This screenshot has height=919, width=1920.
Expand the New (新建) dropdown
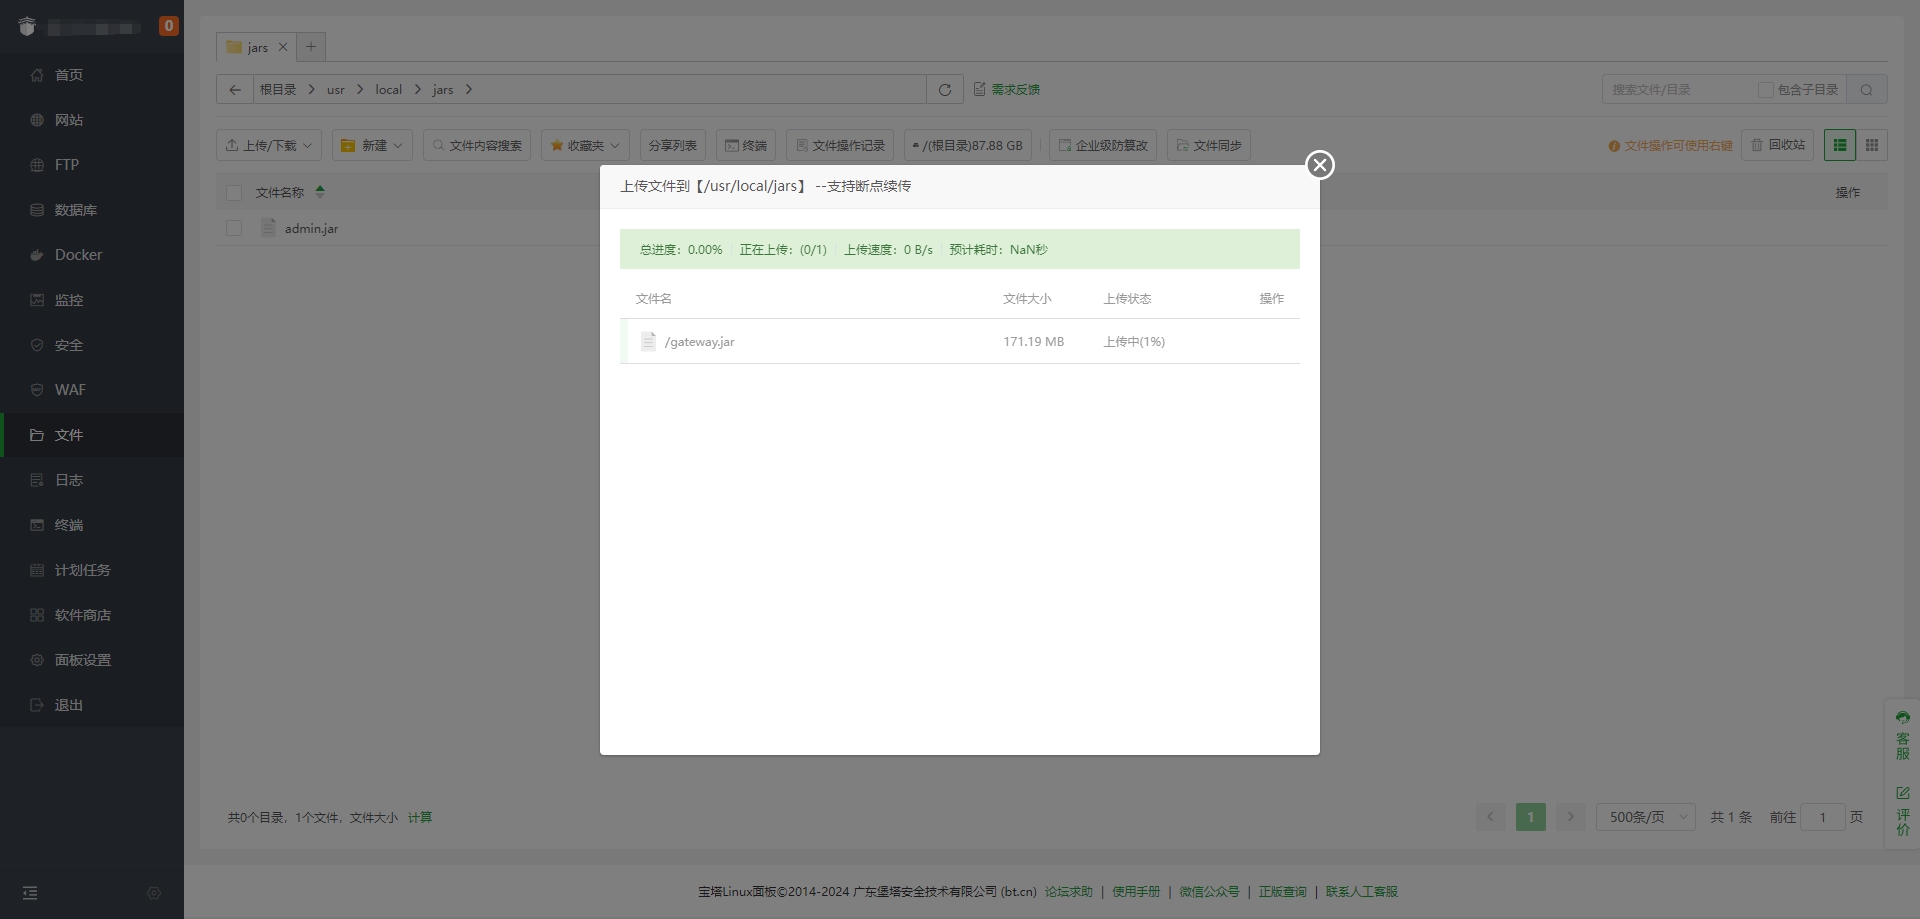(x=372, y=145)
